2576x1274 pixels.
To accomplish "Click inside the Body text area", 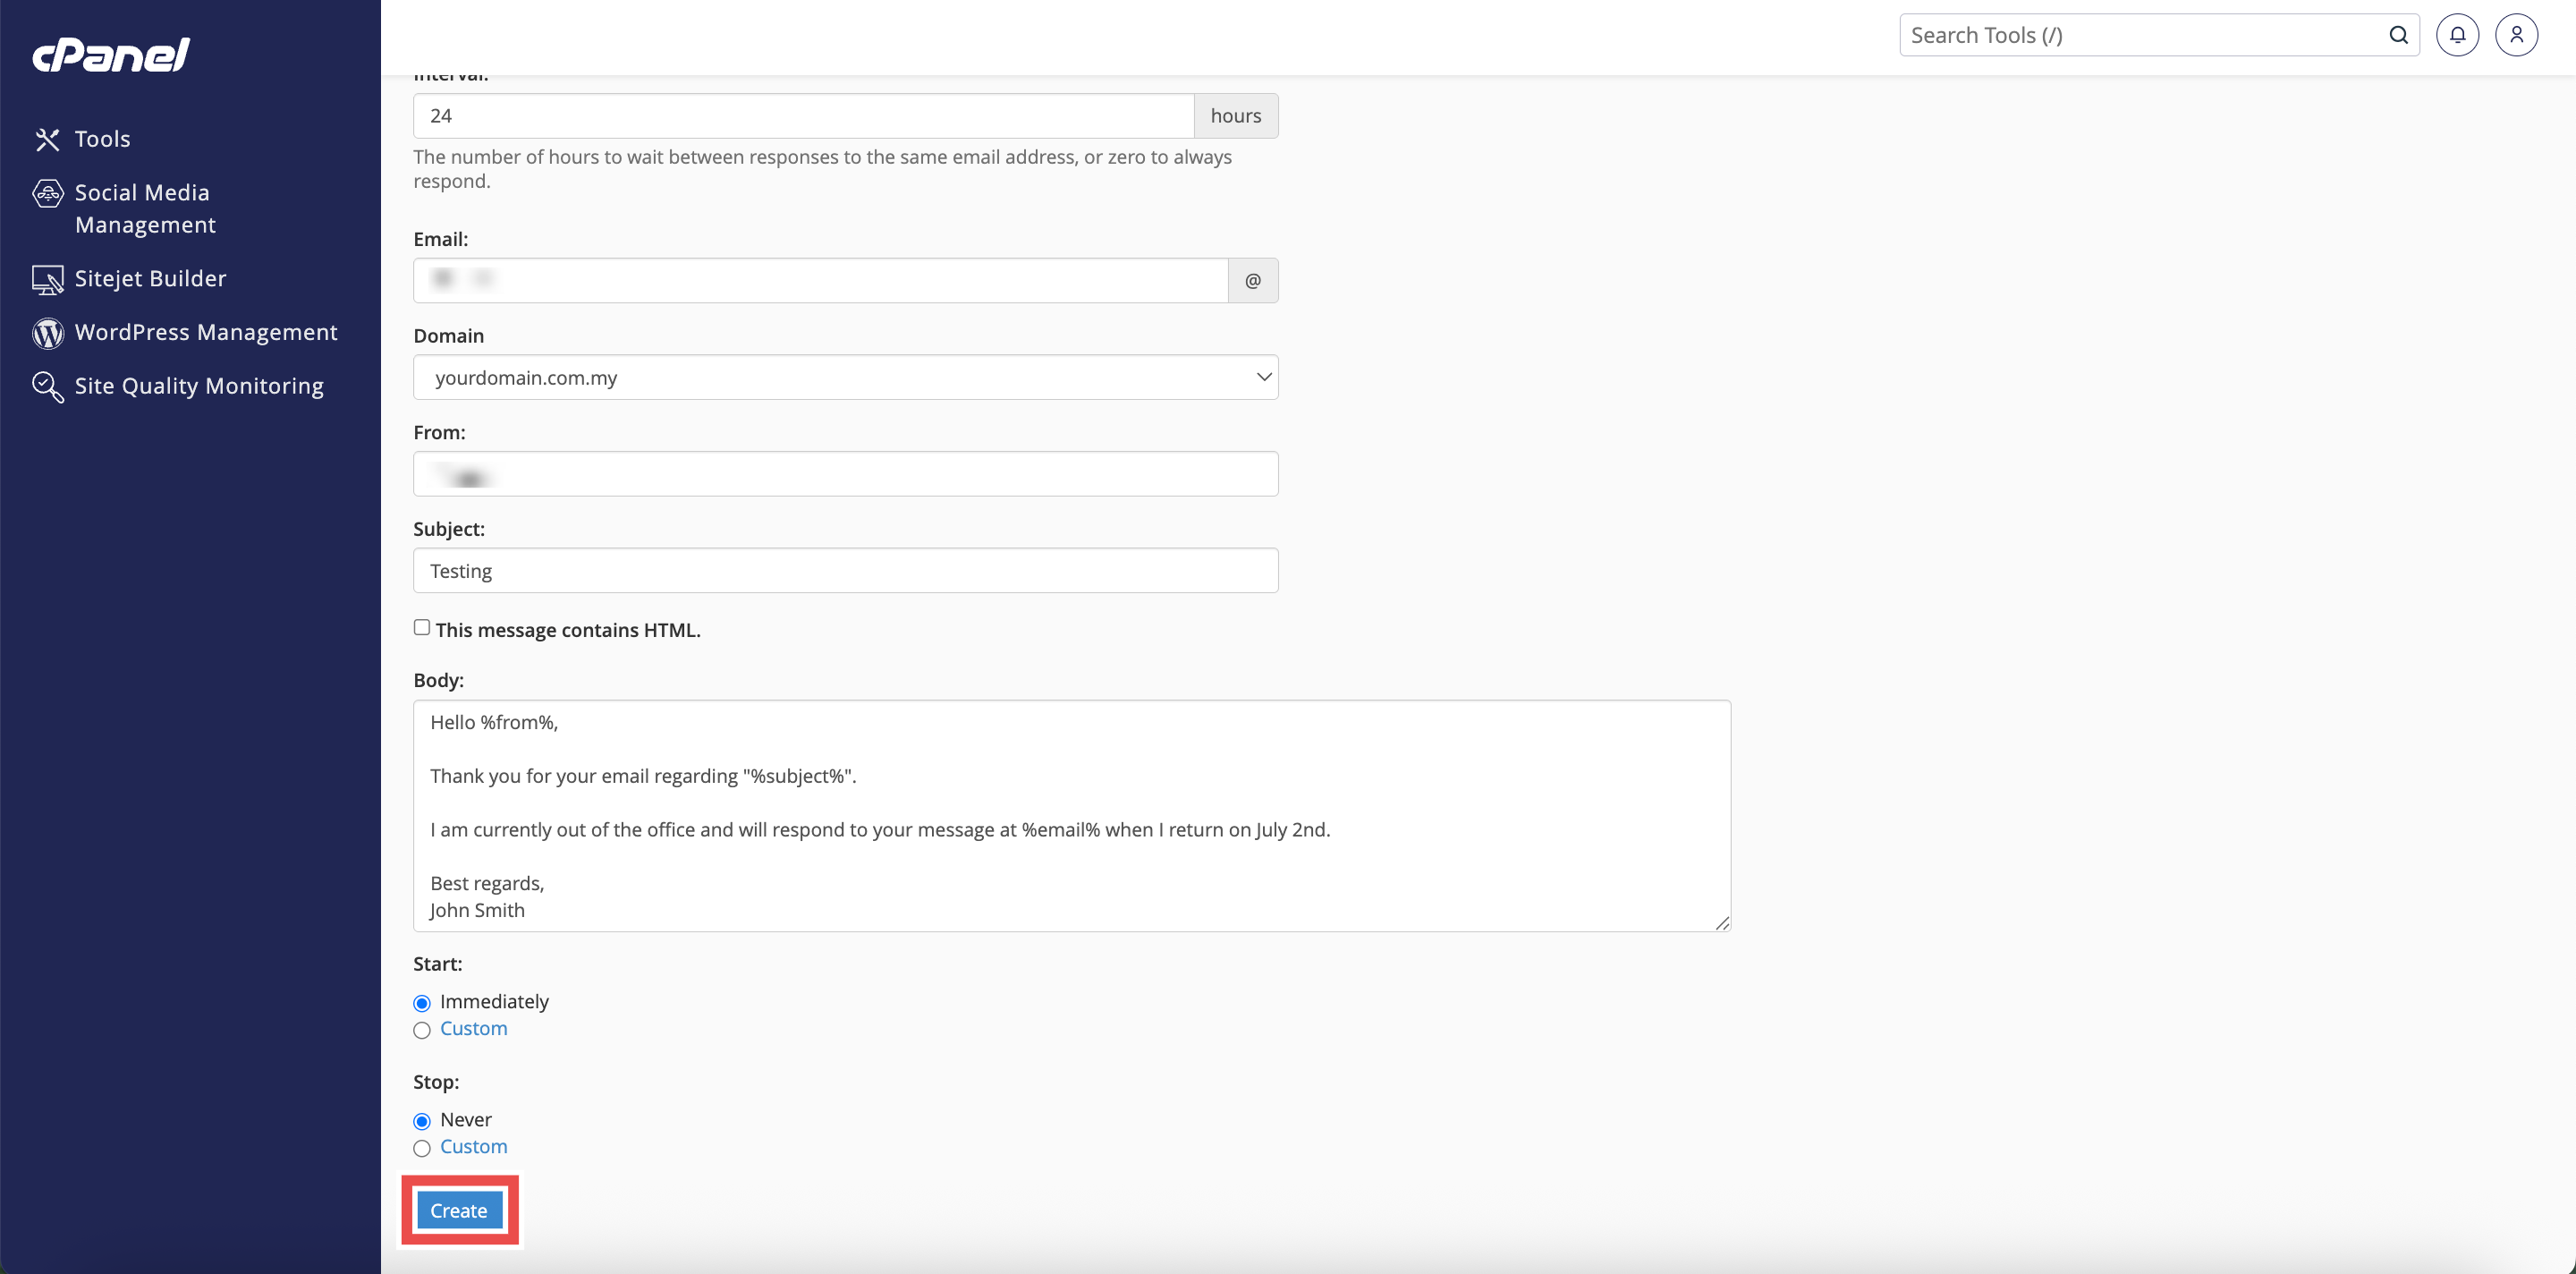I will (1070, 815).
